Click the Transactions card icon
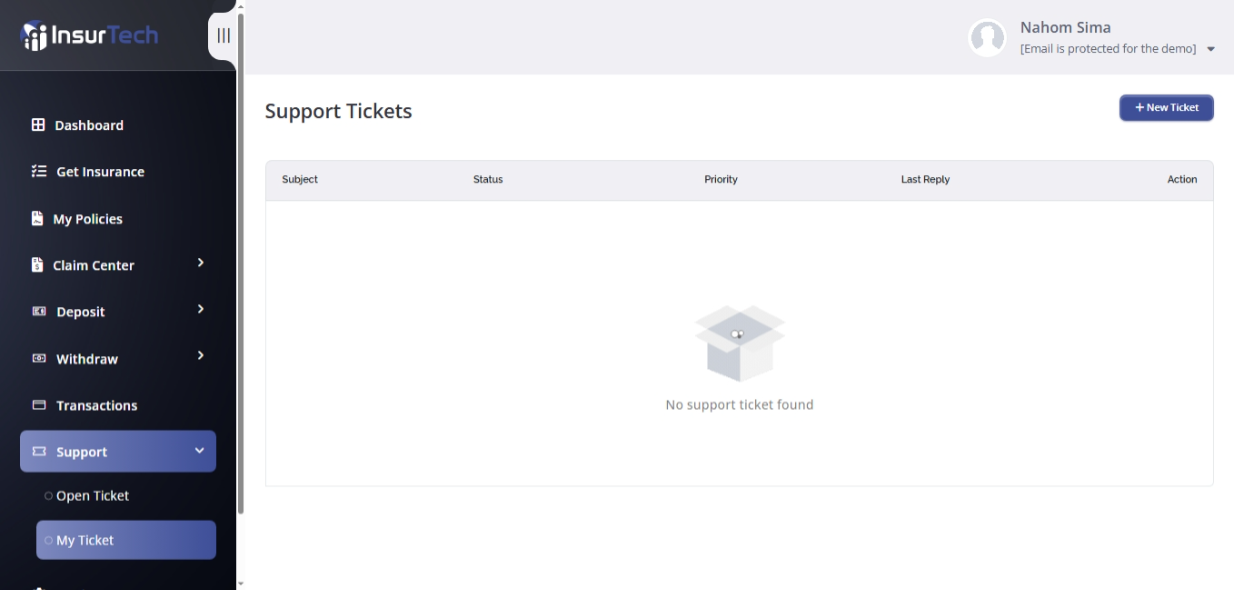 pyautogui.click(x=39, y=405)
